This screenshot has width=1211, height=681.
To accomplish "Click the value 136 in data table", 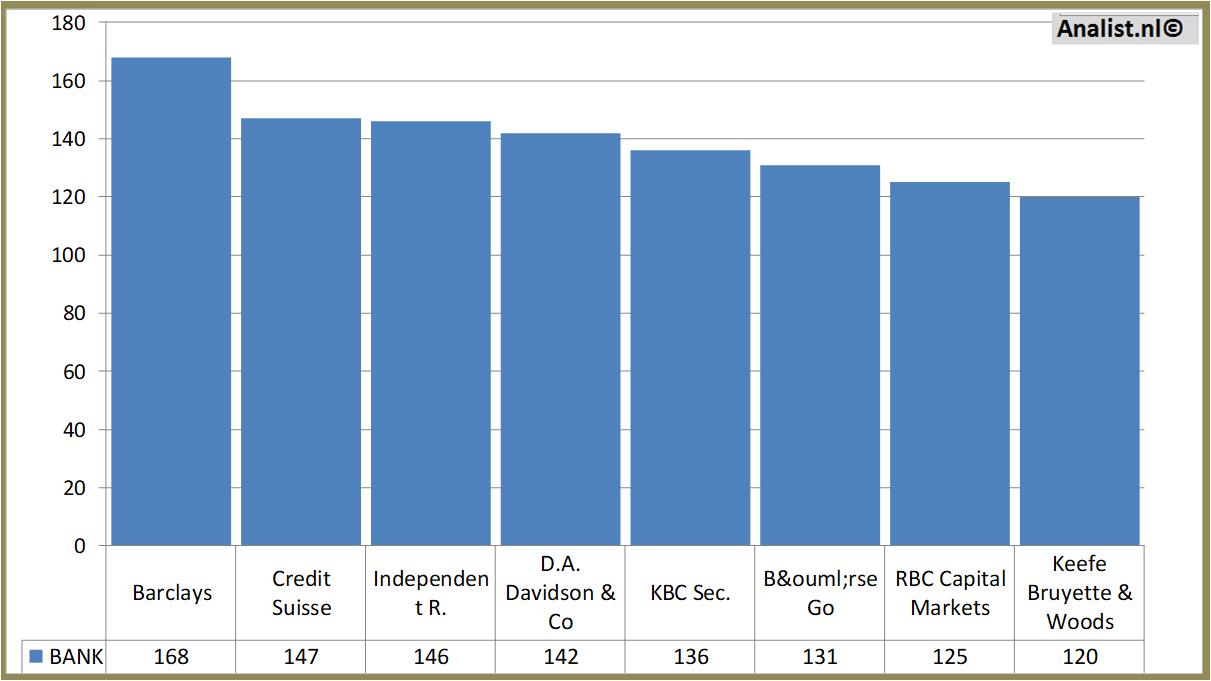I will point(691,657).
